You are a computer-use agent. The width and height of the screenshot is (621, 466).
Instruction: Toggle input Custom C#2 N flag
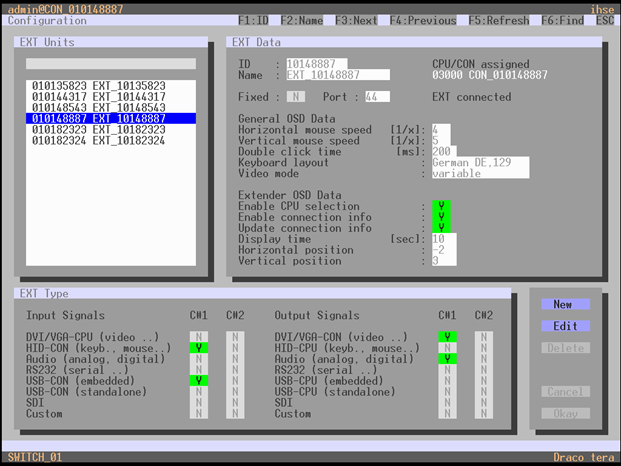235,413
